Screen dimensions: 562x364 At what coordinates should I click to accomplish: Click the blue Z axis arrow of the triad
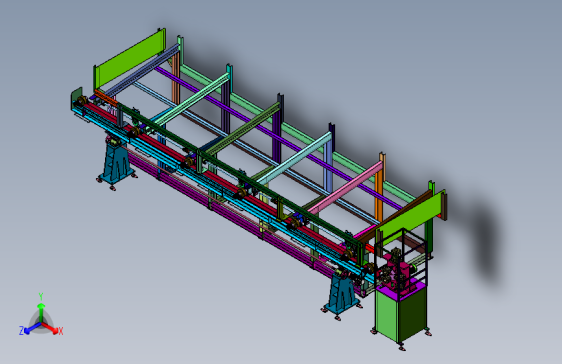[32, 328]
